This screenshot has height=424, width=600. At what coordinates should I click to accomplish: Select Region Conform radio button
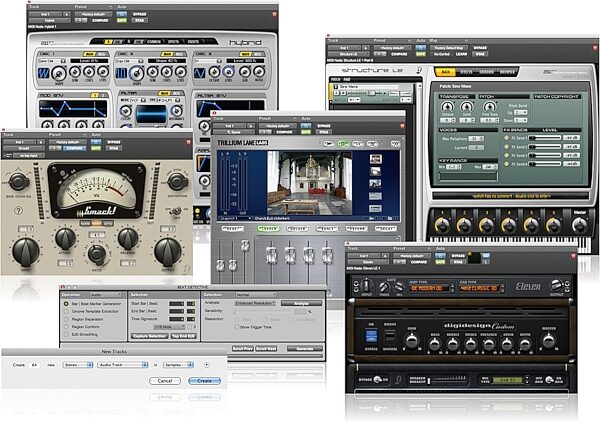coord(66,326)
